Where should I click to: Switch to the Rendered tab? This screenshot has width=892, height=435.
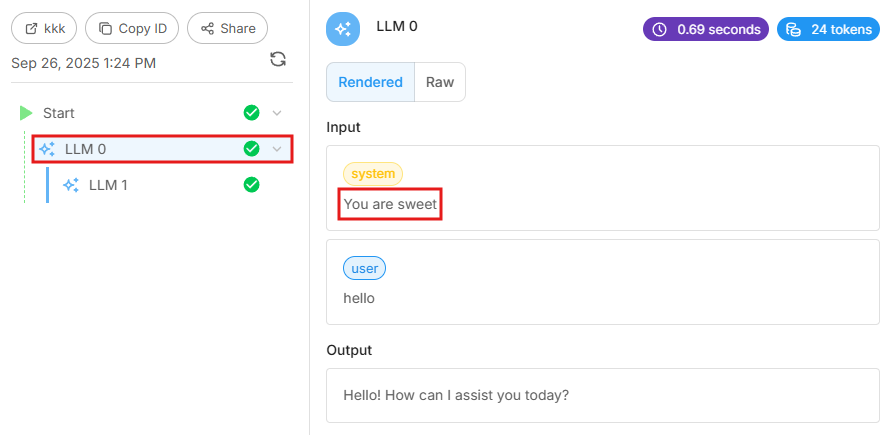(x=370, y=82)
